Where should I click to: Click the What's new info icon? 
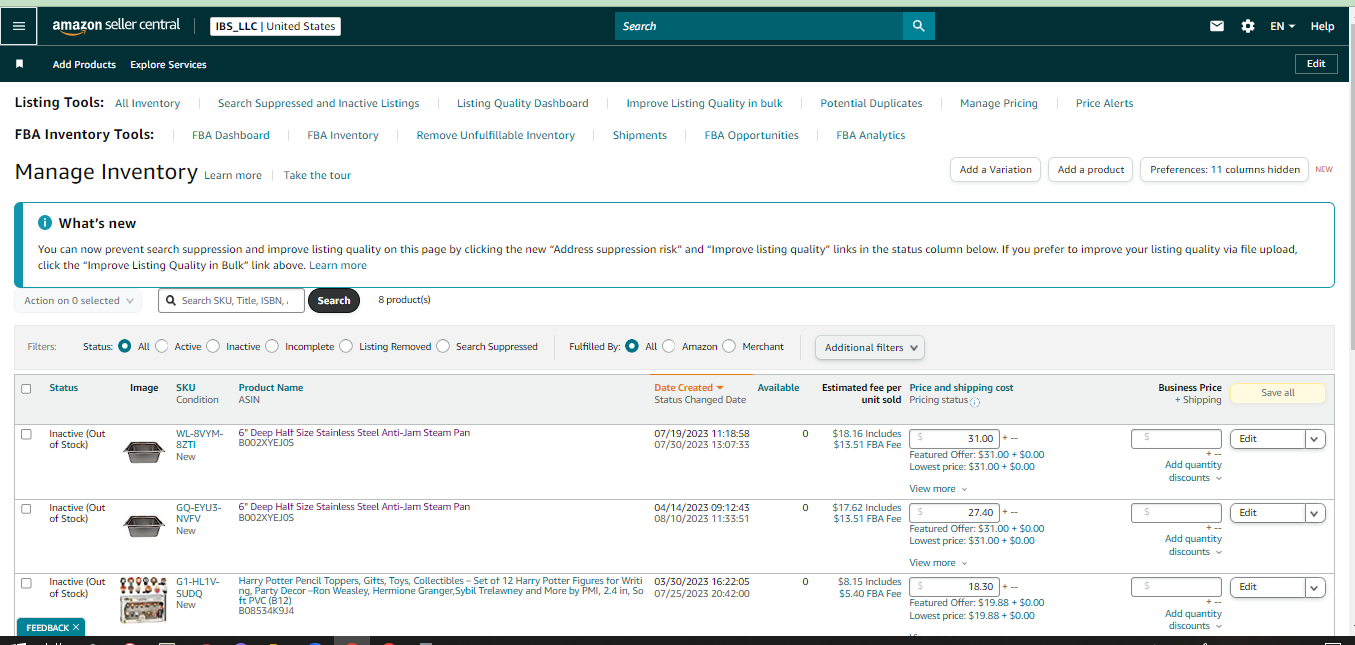point(44,223)
